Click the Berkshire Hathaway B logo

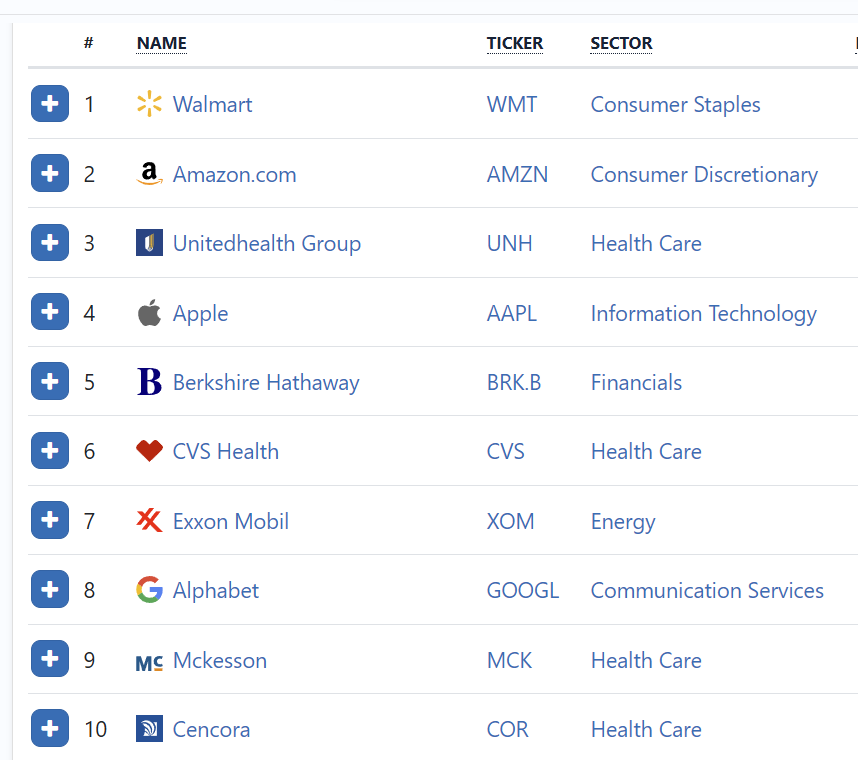(149, 382)
